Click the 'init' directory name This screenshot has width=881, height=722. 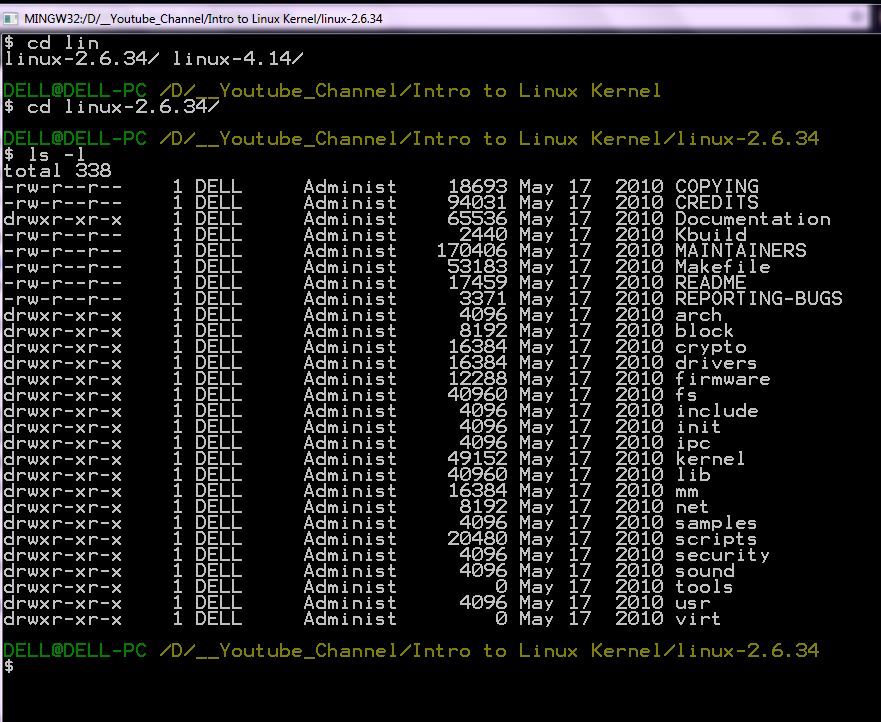click(698, 426)
